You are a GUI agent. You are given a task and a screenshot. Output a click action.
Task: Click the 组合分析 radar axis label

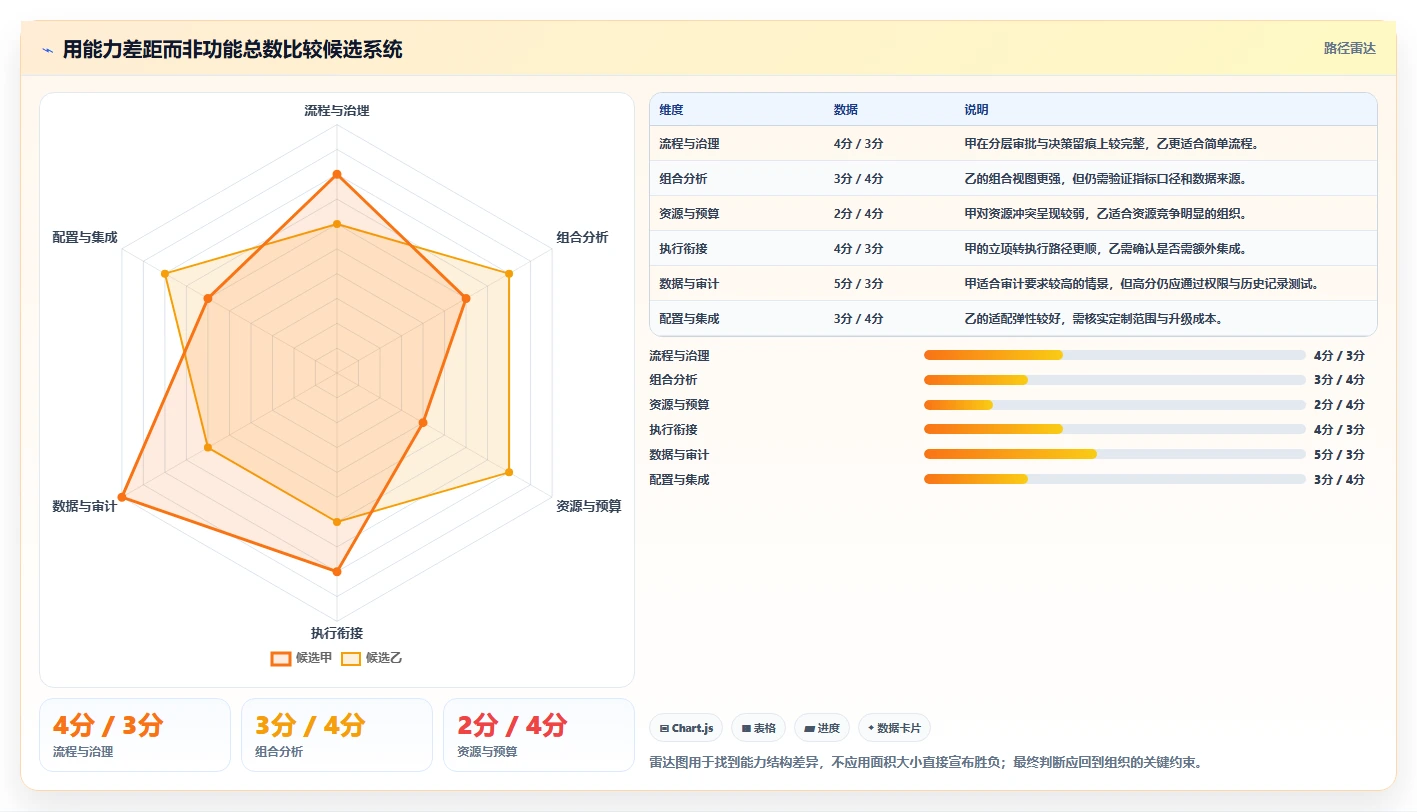pyautogui.click(x=582, y=237)
